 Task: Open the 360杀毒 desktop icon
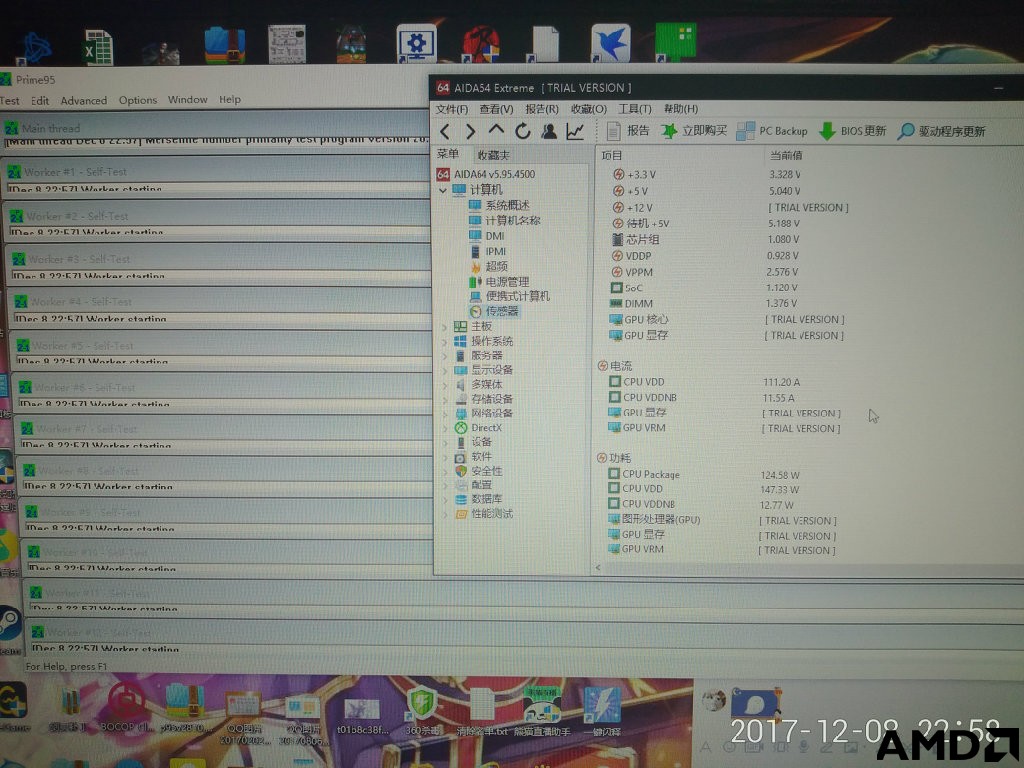[x=422, y=712]
